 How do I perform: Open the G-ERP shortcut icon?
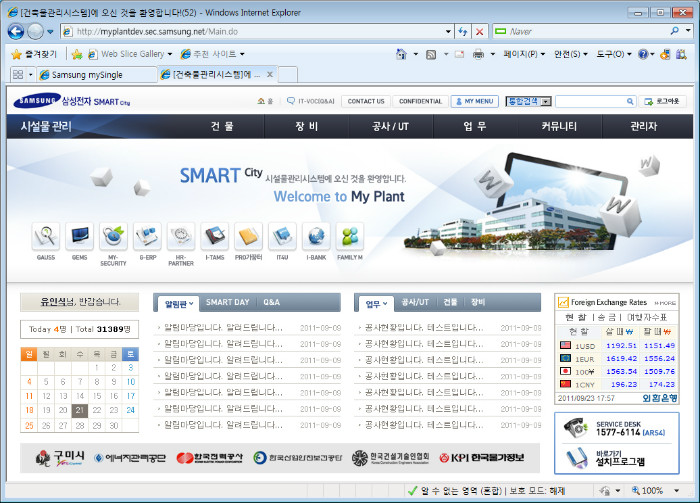147,236
